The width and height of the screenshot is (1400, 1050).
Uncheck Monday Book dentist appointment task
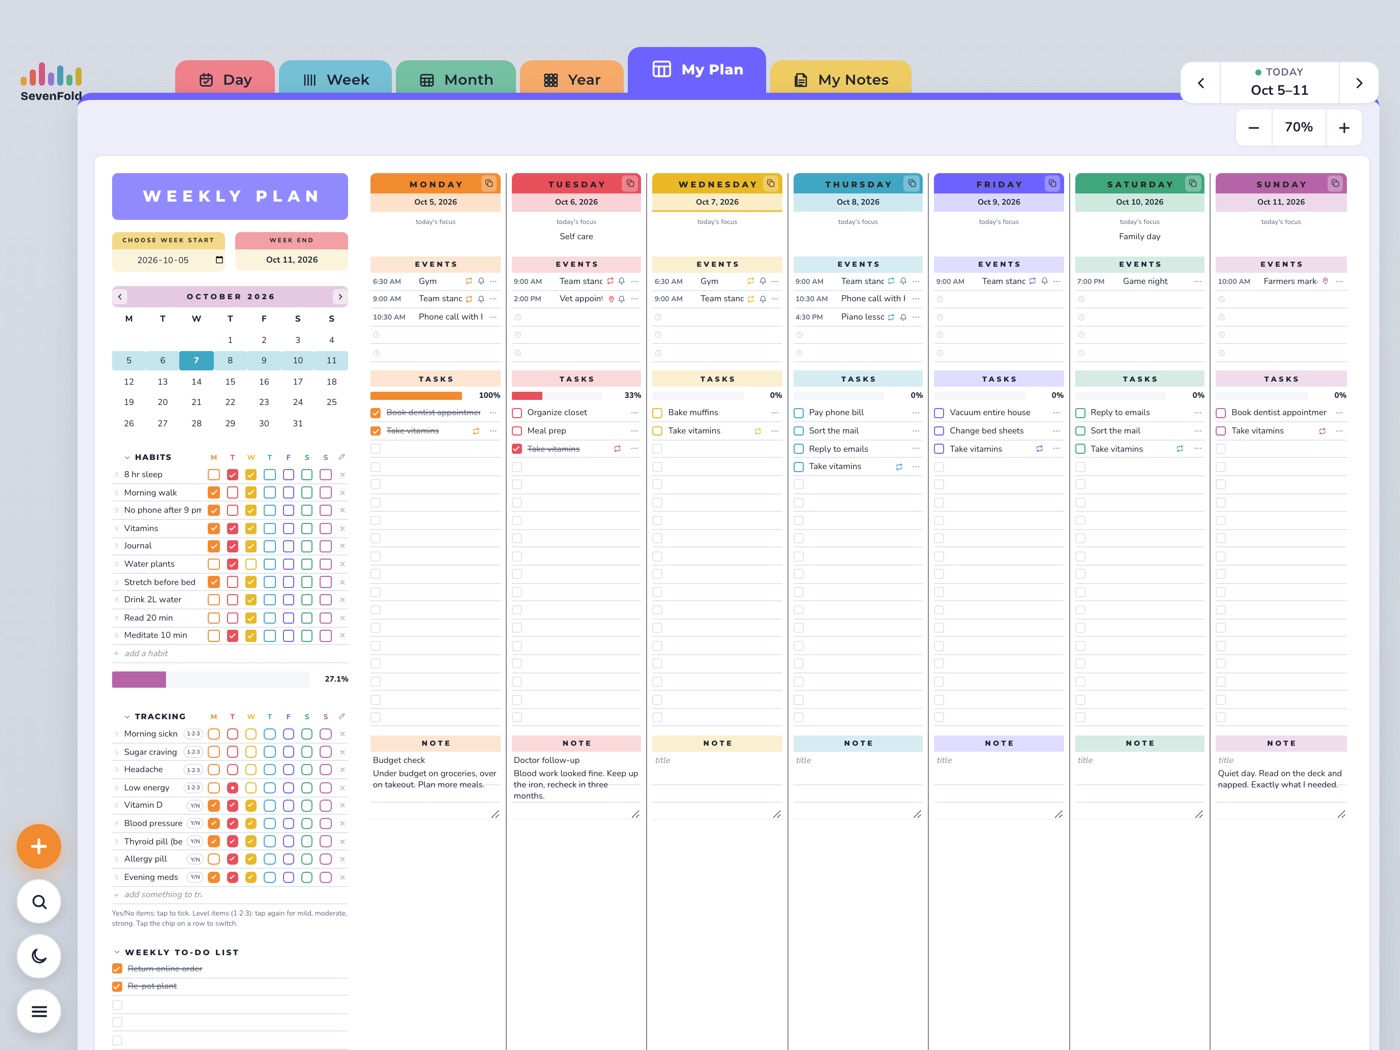(376, 413)
